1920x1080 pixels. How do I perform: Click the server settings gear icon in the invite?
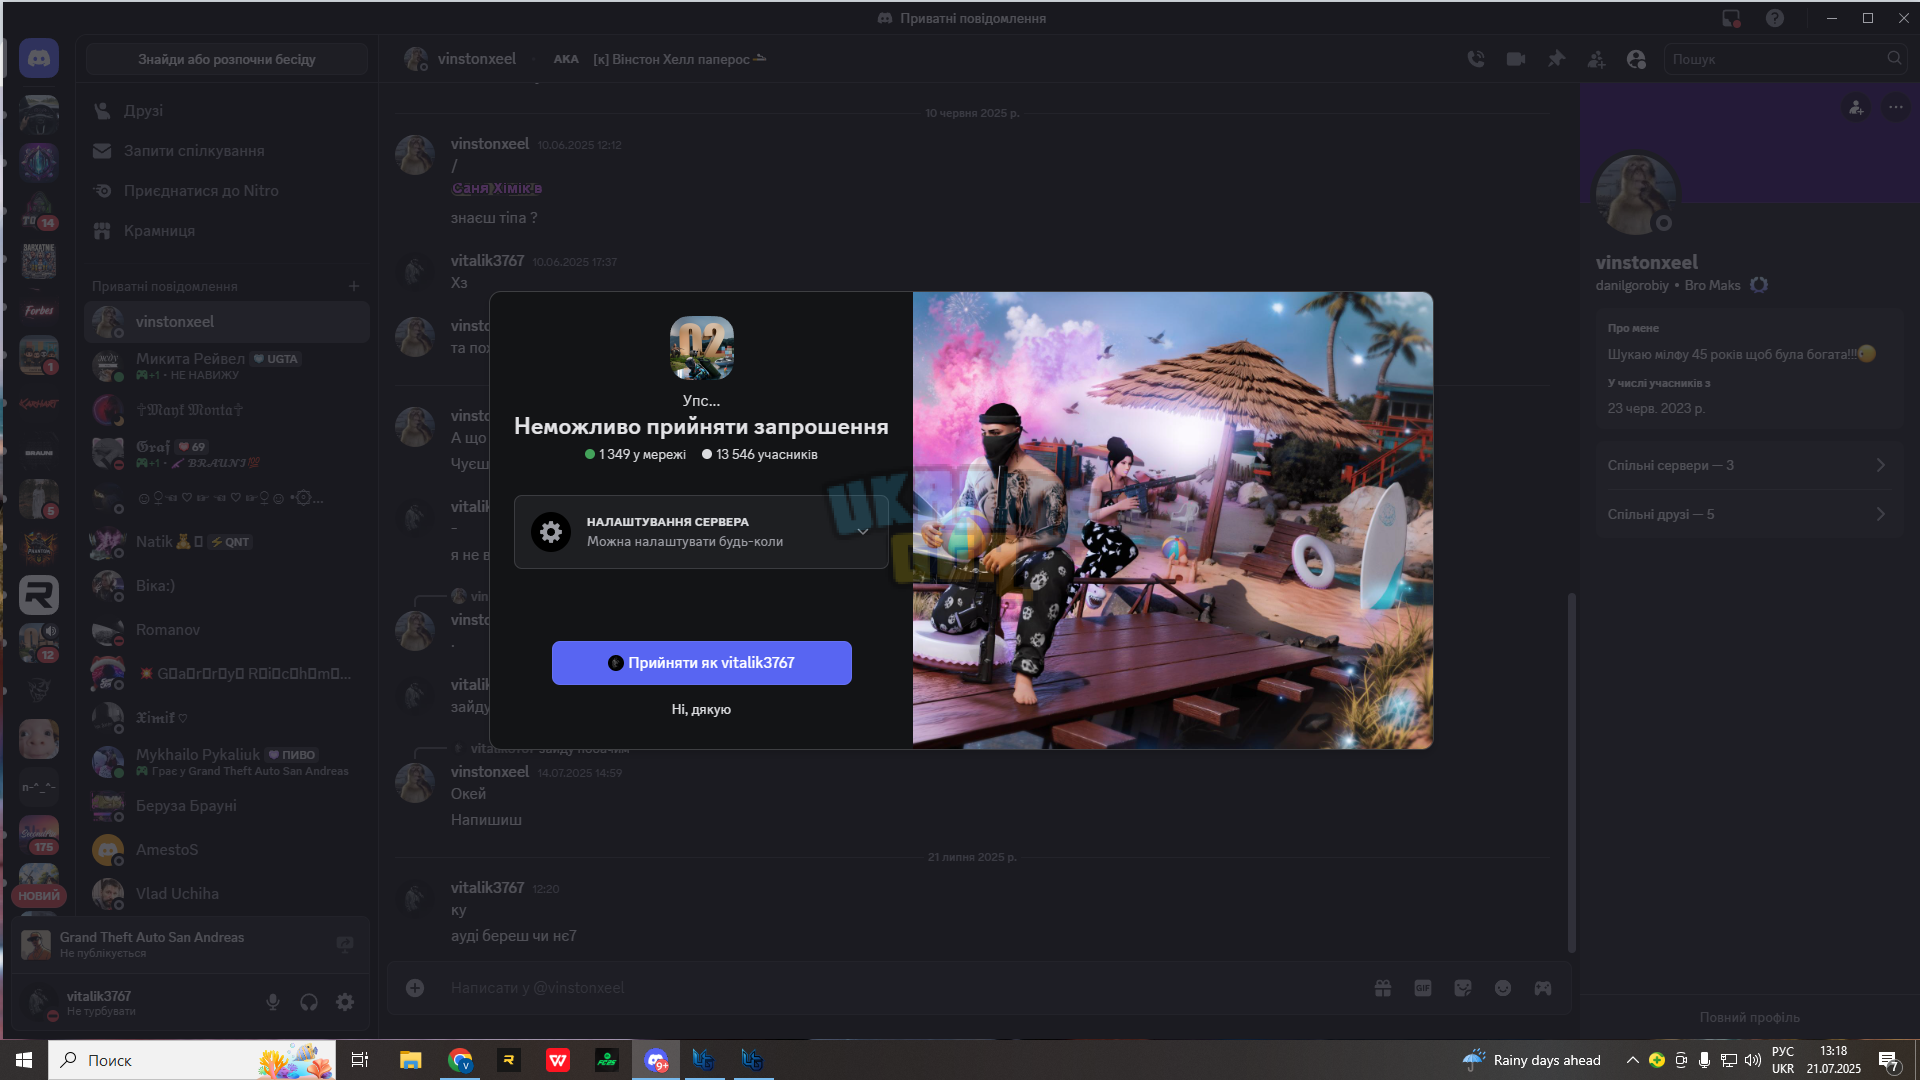tap(551, 532)
